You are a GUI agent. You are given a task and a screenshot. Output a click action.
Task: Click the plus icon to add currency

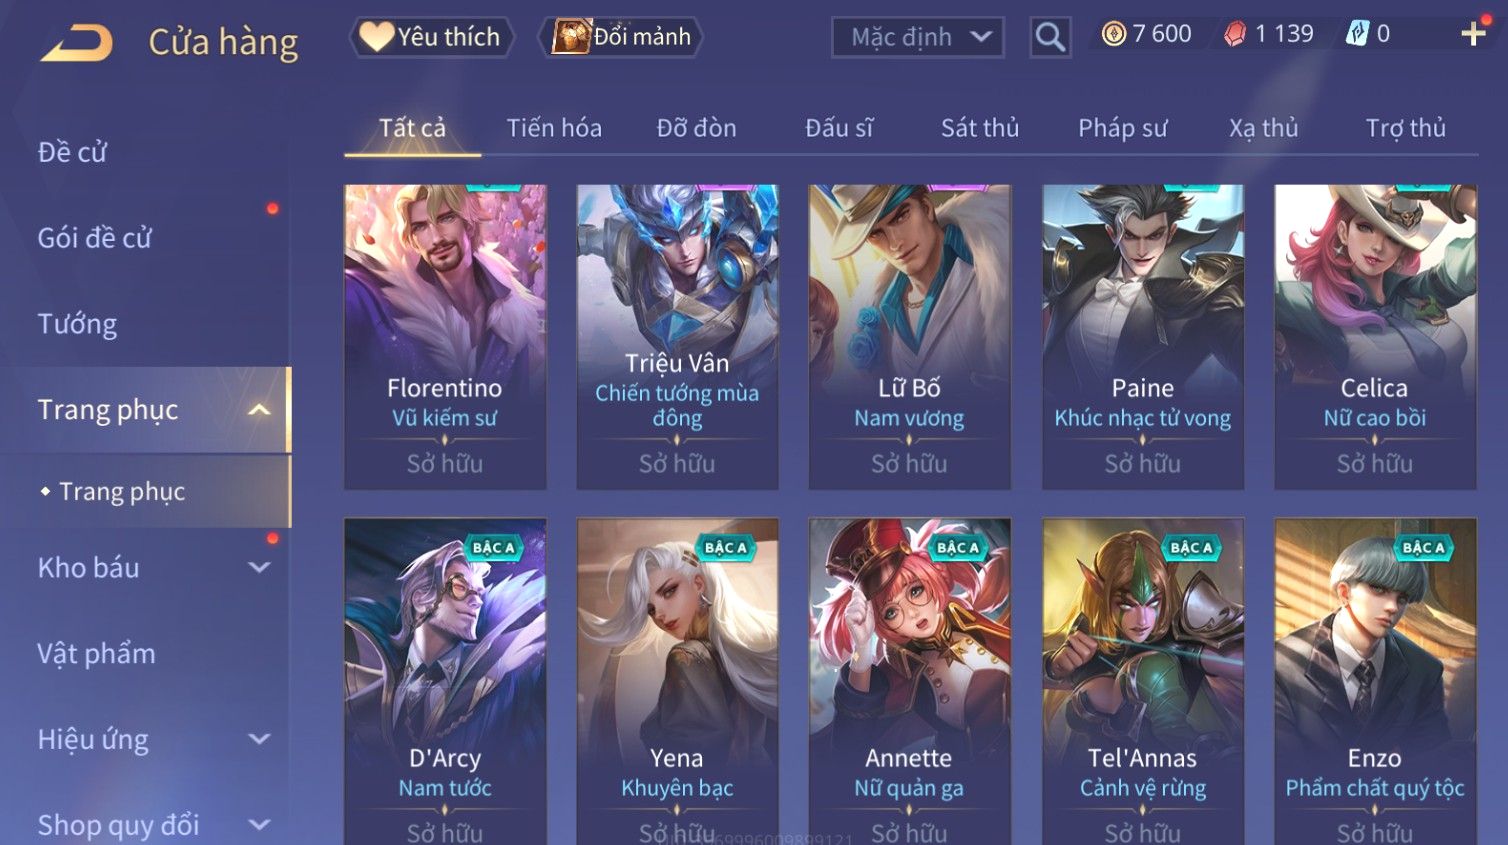coord(1473,34)
